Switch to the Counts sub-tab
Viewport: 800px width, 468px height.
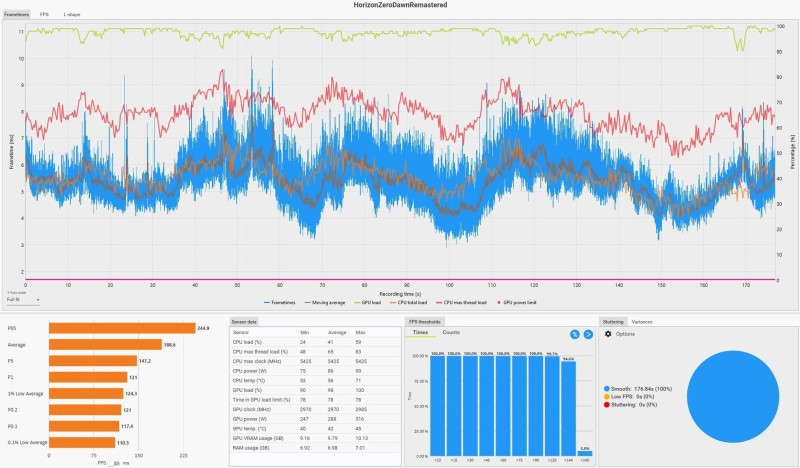pyautogui.click(x=451, y=333)
